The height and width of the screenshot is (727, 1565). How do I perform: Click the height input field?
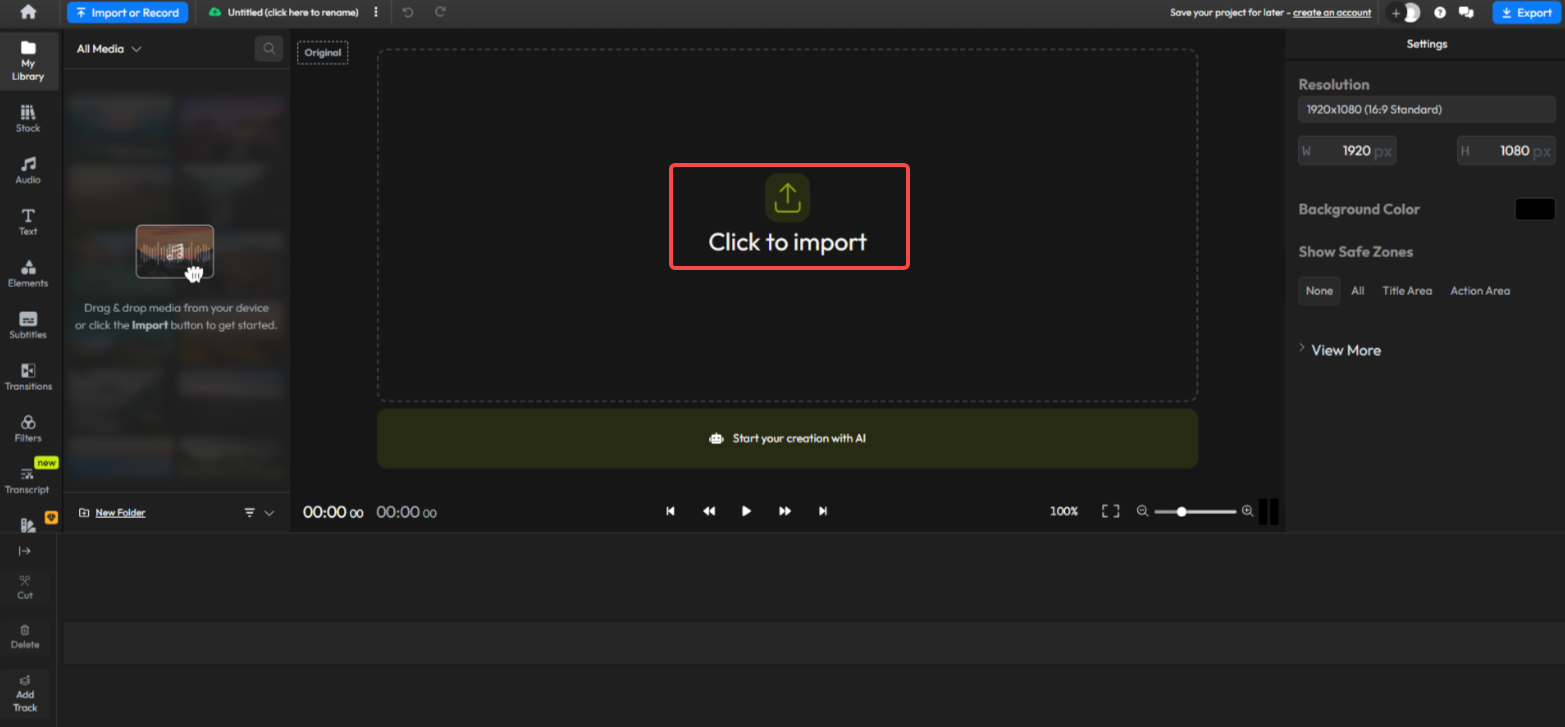pos(1506,151)
